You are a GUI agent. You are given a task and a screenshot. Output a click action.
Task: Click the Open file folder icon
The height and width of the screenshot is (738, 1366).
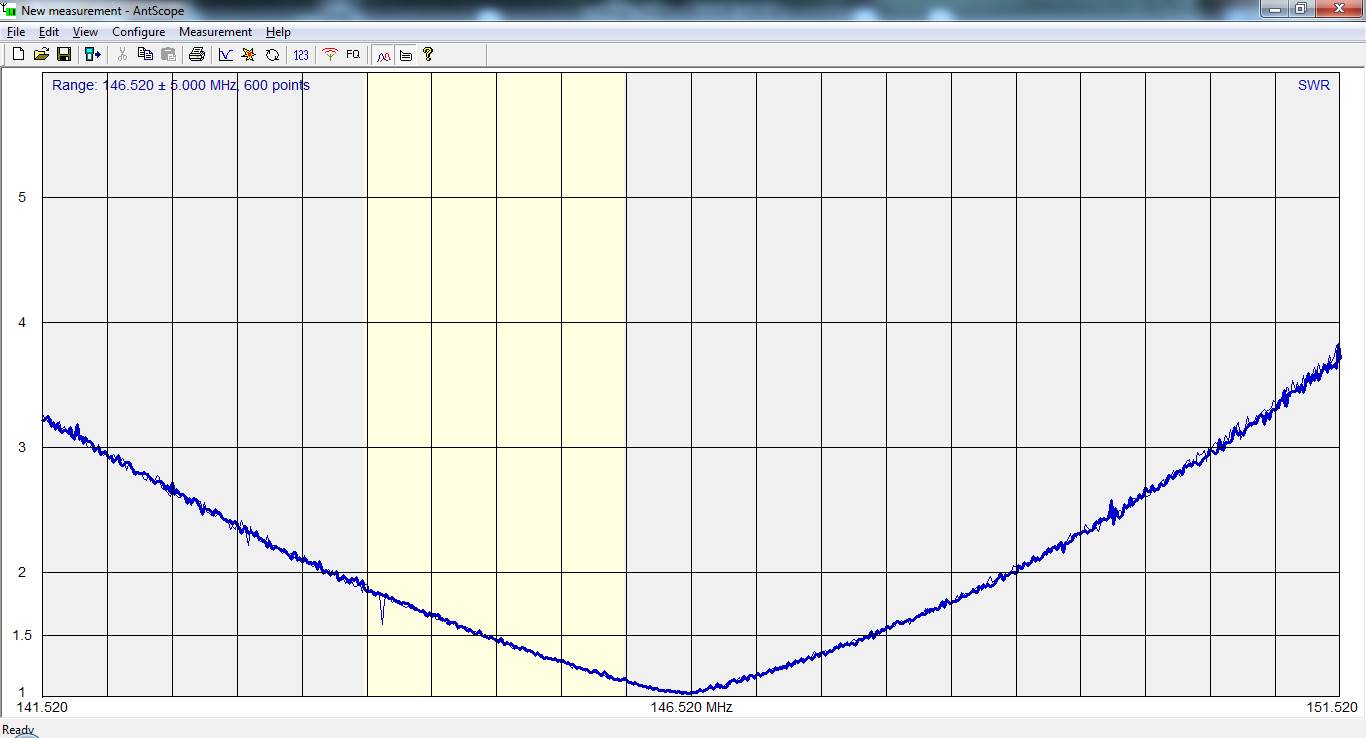(41, 55)
